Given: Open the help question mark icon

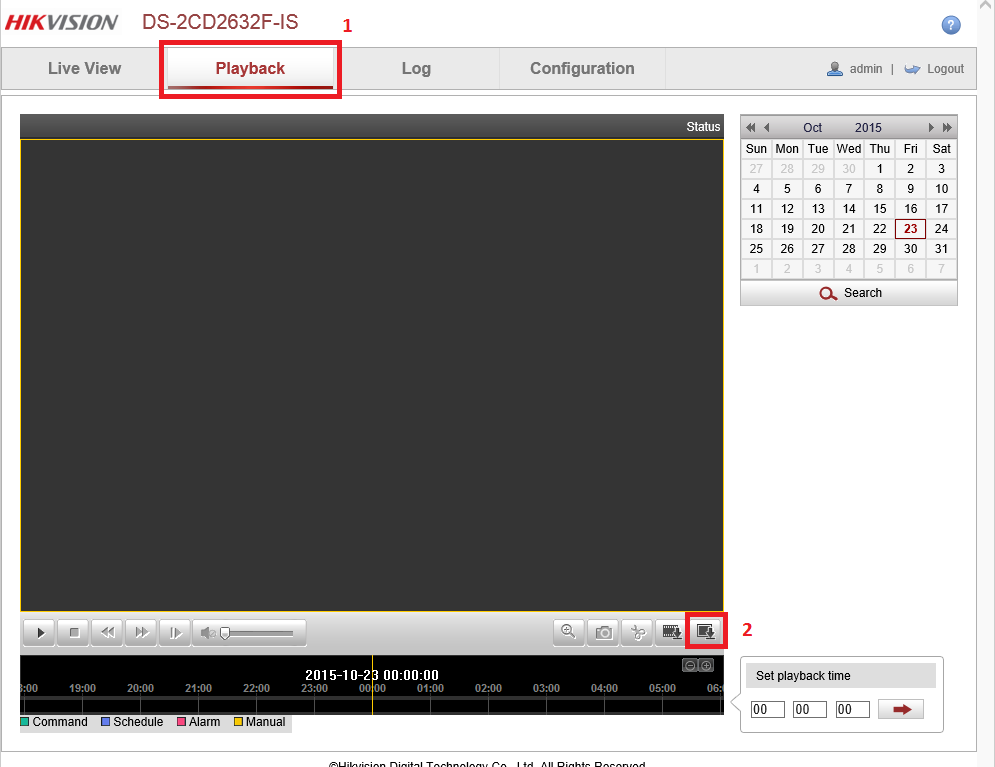Looking at the screenshot, I should click(951, 25).
